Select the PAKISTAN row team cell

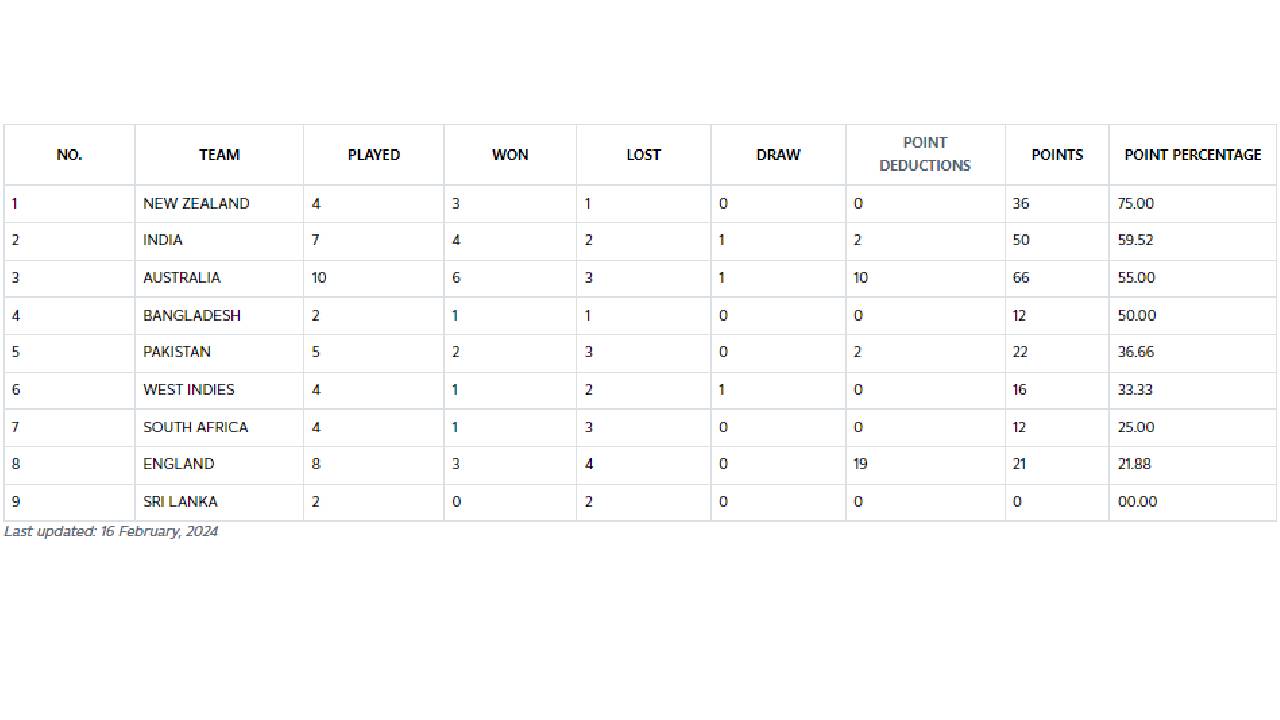click(x=177, y=352)
